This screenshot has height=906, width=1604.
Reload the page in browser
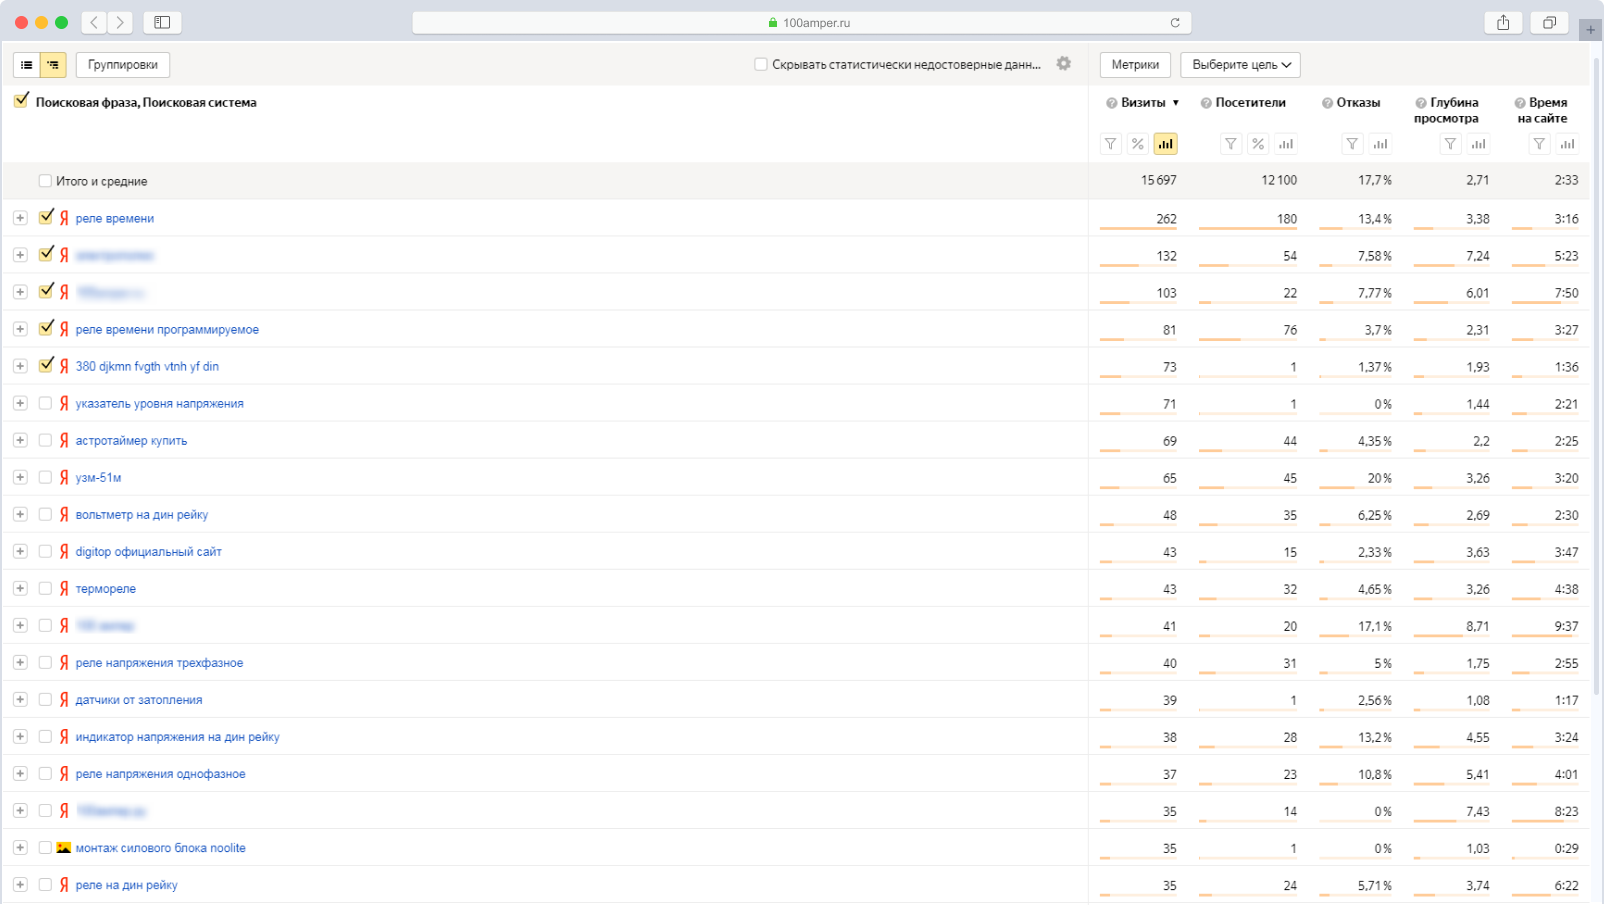1175,22
